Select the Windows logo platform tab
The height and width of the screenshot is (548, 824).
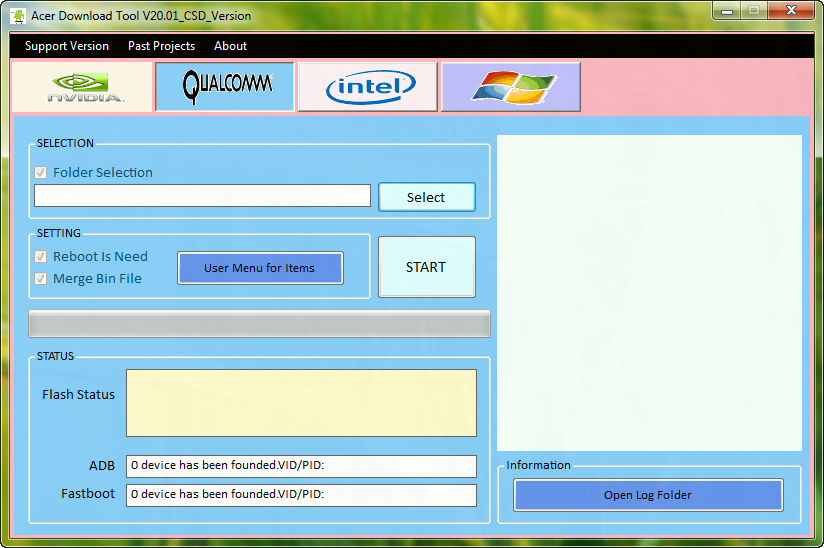coord(511,87)
